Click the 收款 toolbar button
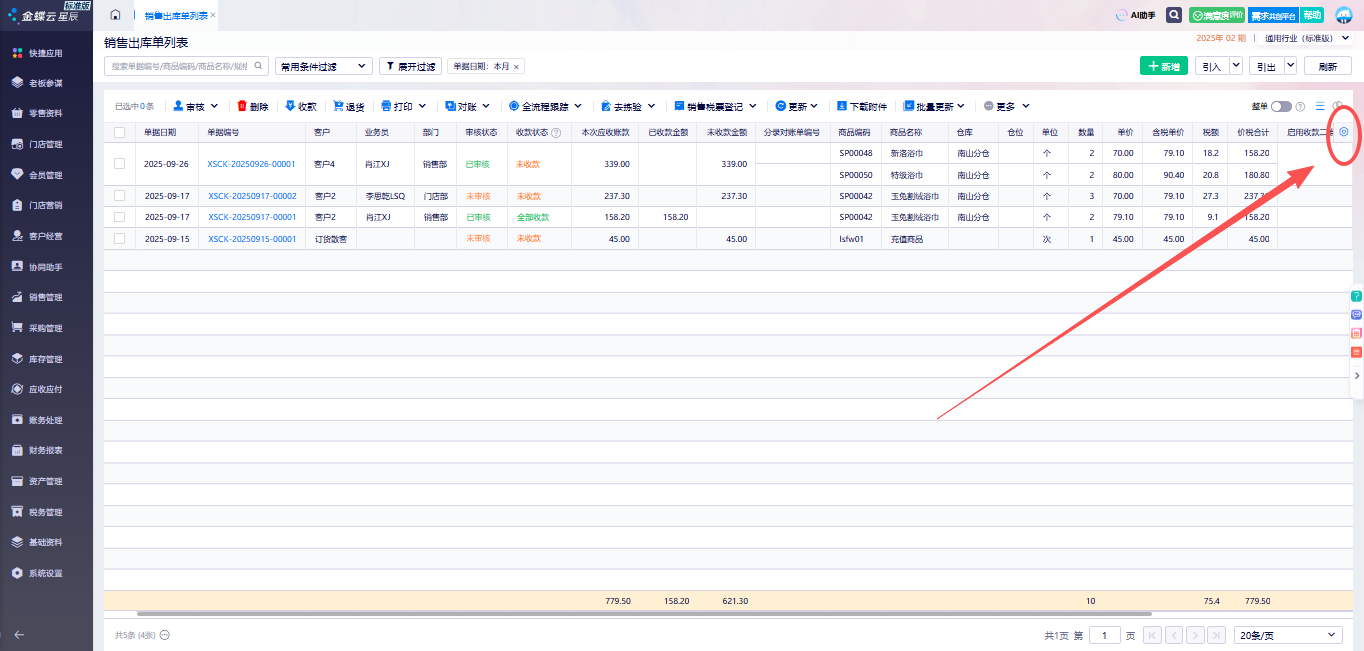The width and height of the screenshot is (1364, 651). click(x=301, y=106)
